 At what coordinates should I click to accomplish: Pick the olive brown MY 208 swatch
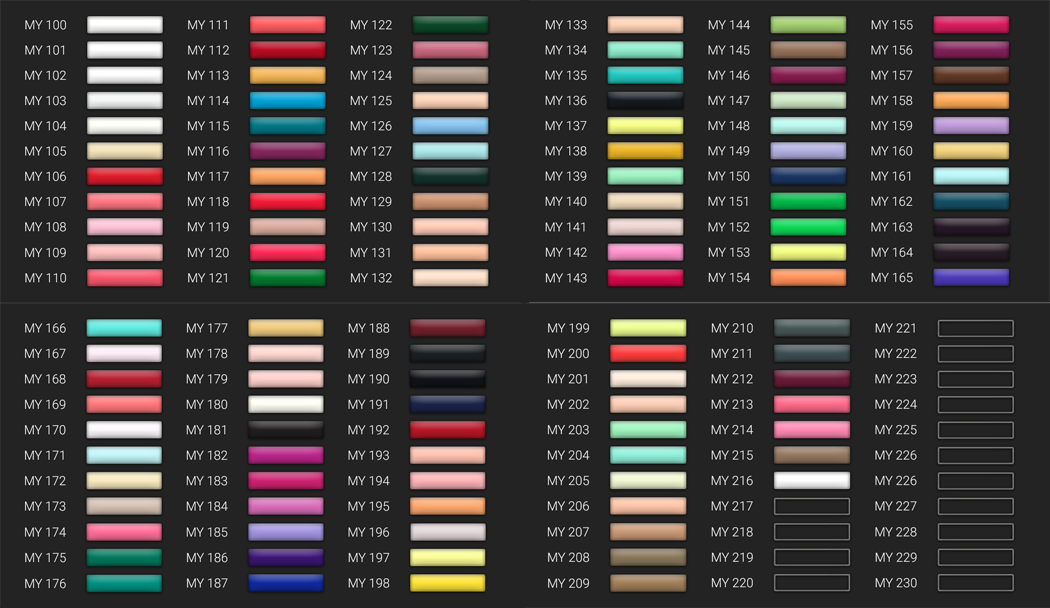(648, 557)
